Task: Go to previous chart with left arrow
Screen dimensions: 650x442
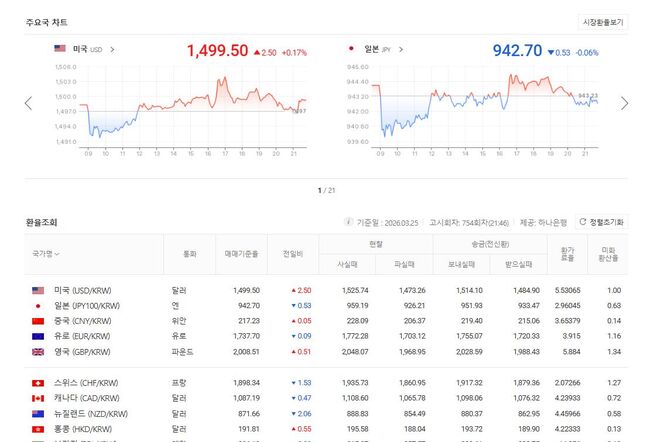Action: (28, 103)
